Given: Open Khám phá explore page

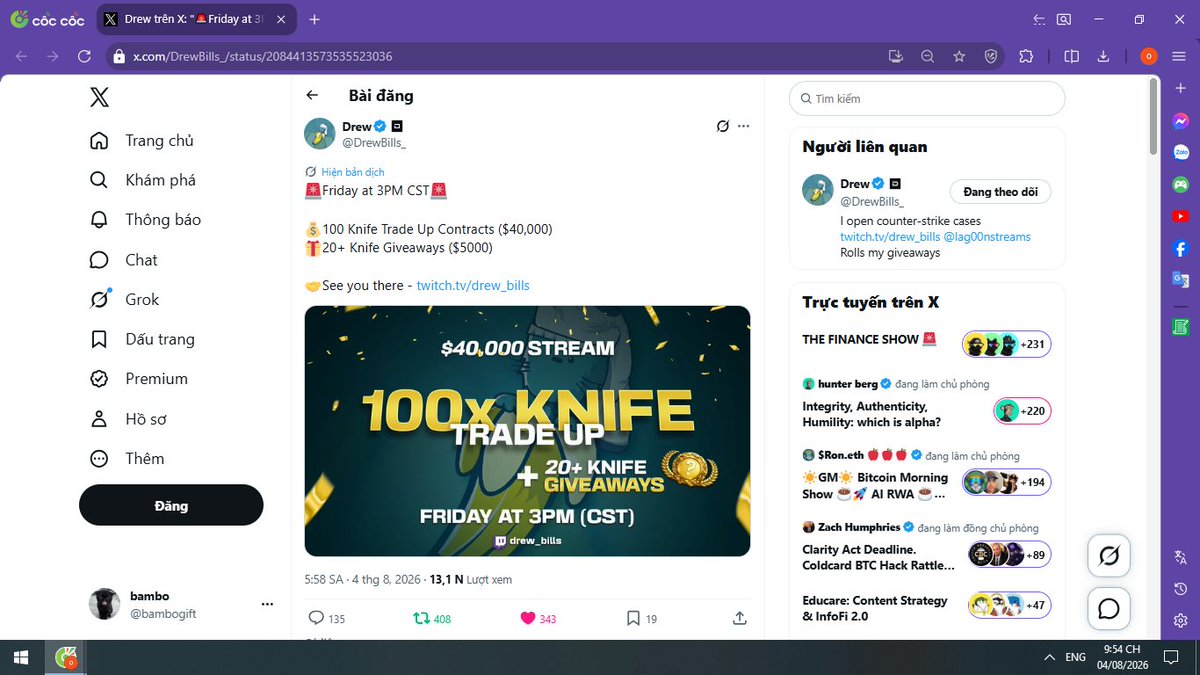Looking at the screenshot, I should (x=142, y=180).
